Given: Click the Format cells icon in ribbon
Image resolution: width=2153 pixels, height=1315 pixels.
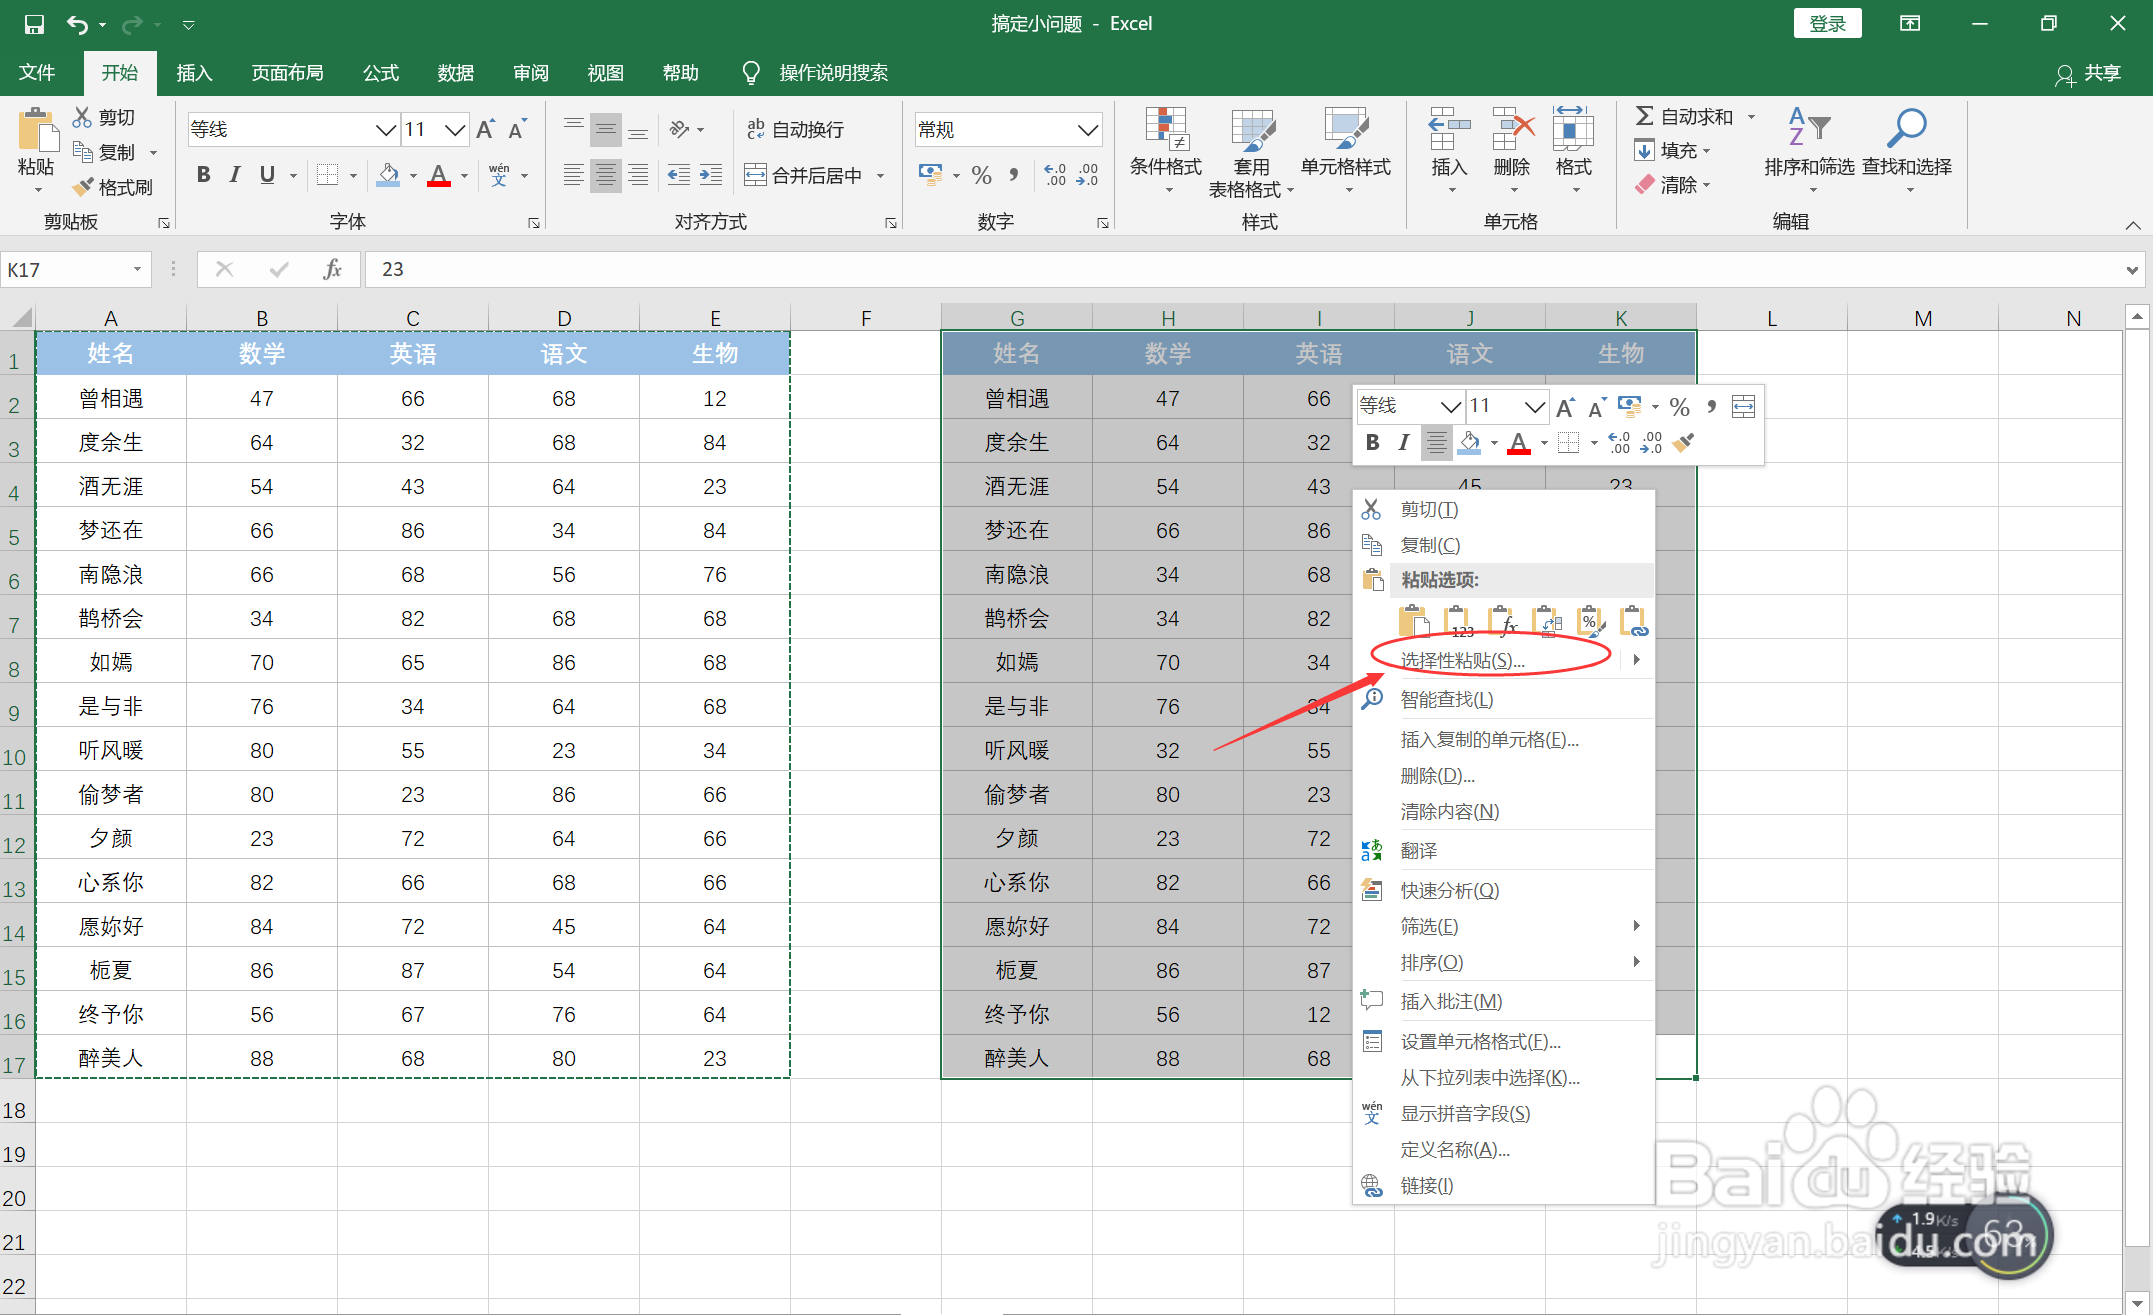Looking at the screenshot, I should 1573,130.
